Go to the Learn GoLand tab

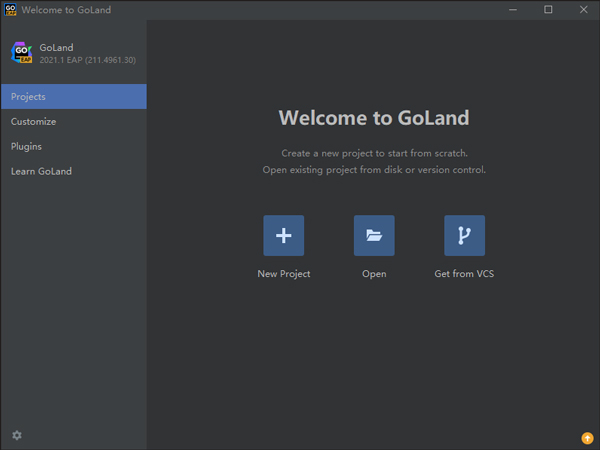[x=41, y=171]
